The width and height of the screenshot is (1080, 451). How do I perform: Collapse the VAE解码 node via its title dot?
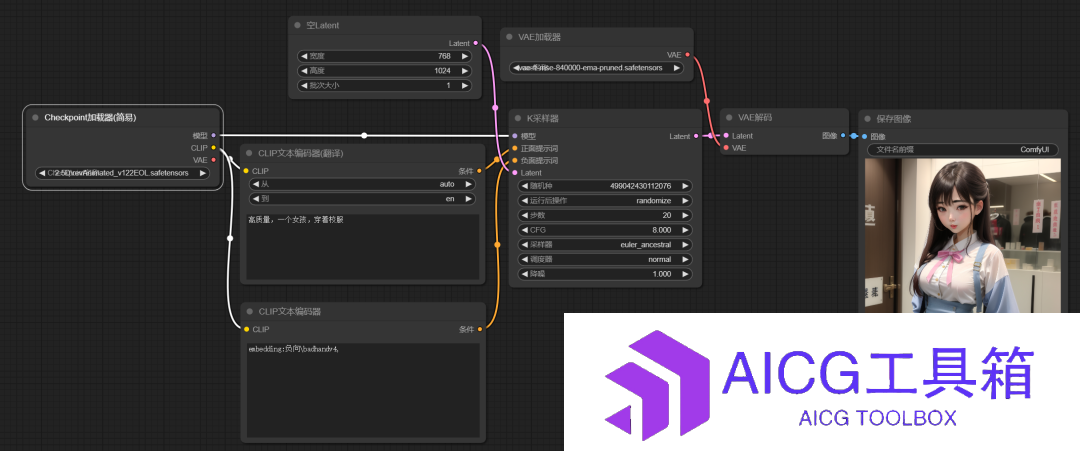(729, 118)
